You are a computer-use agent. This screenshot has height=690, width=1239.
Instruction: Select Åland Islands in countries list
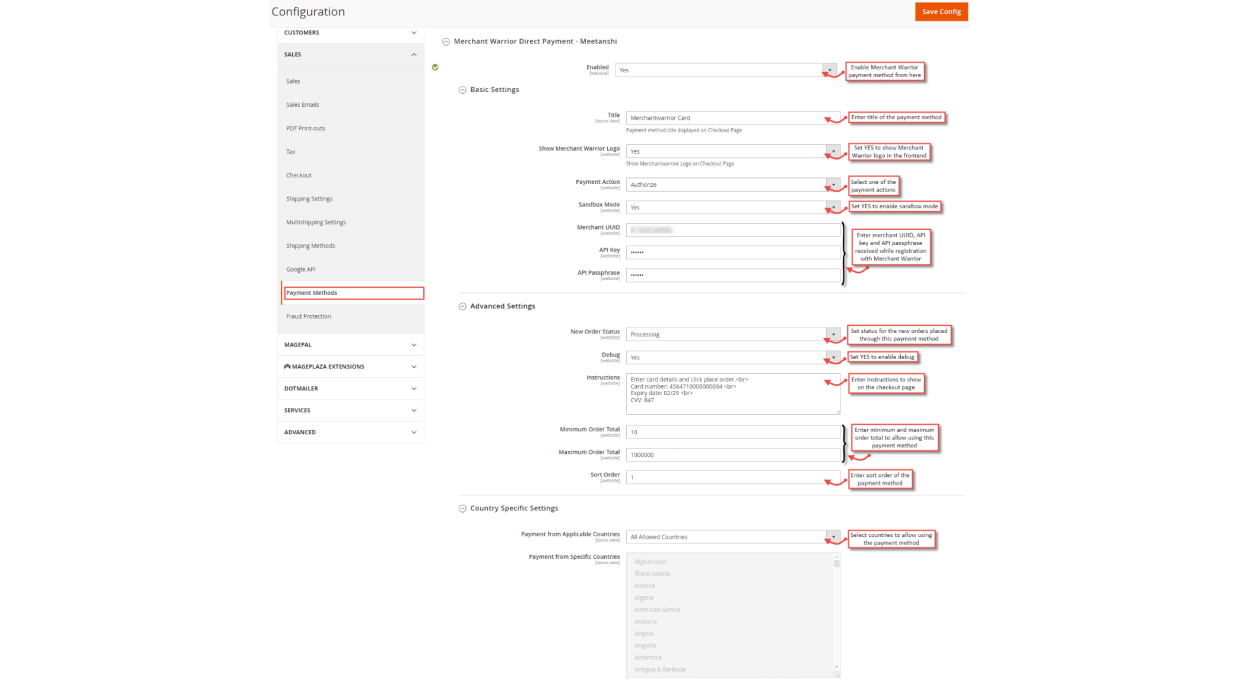point(652,574)
